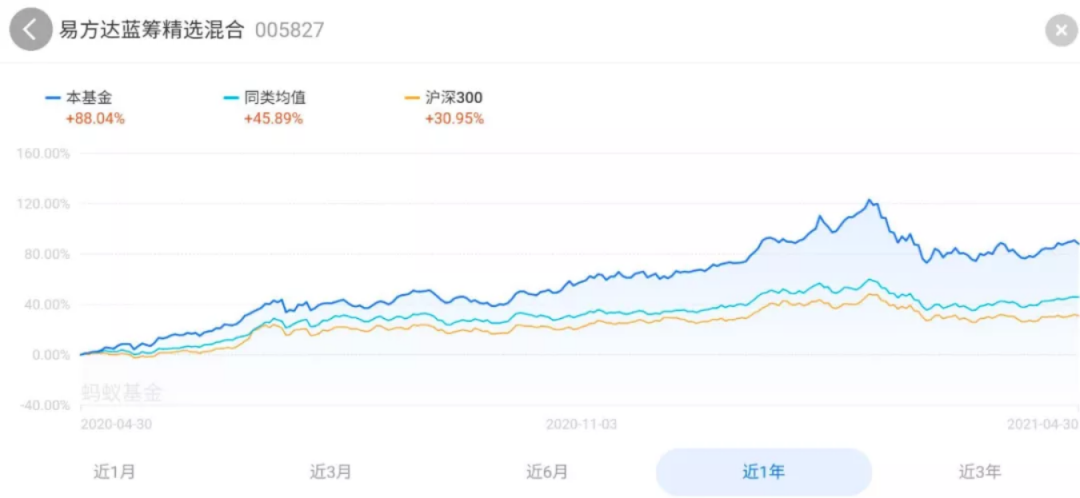Click the 2020-04-30 start date label

coord(116,424)
